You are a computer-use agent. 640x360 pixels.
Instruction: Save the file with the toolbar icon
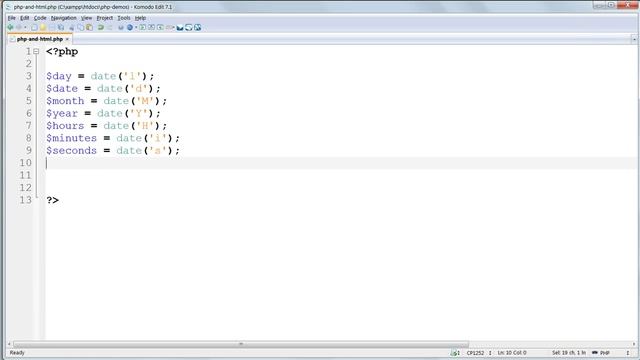coord(52,27)
